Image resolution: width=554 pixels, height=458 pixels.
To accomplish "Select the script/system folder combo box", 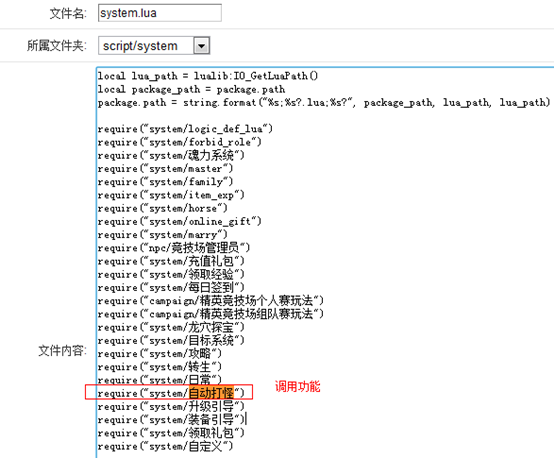I will [154, 46].
